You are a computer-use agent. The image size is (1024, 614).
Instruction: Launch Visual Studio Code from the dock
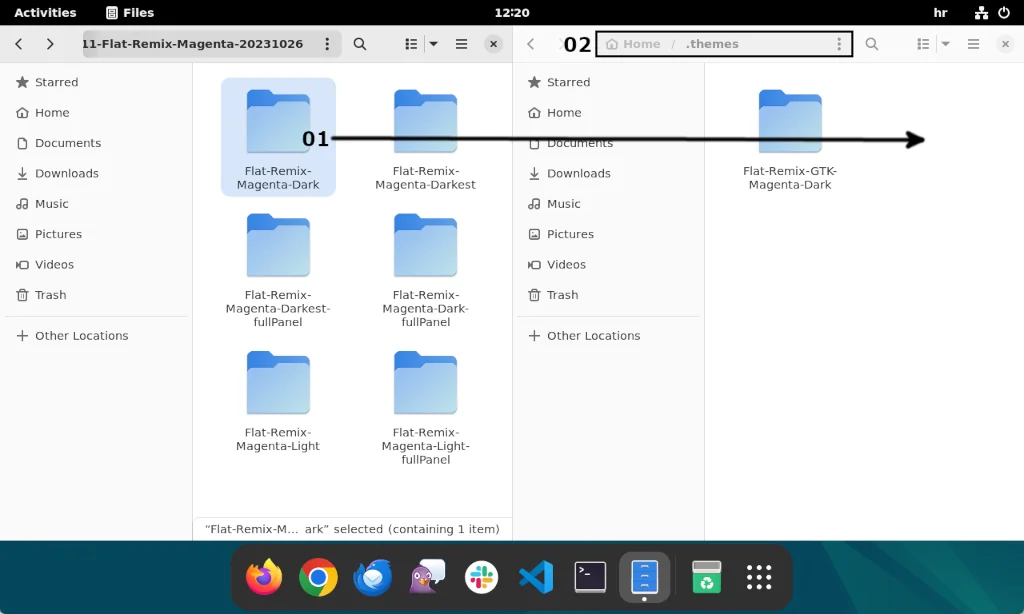click(536, 577)
